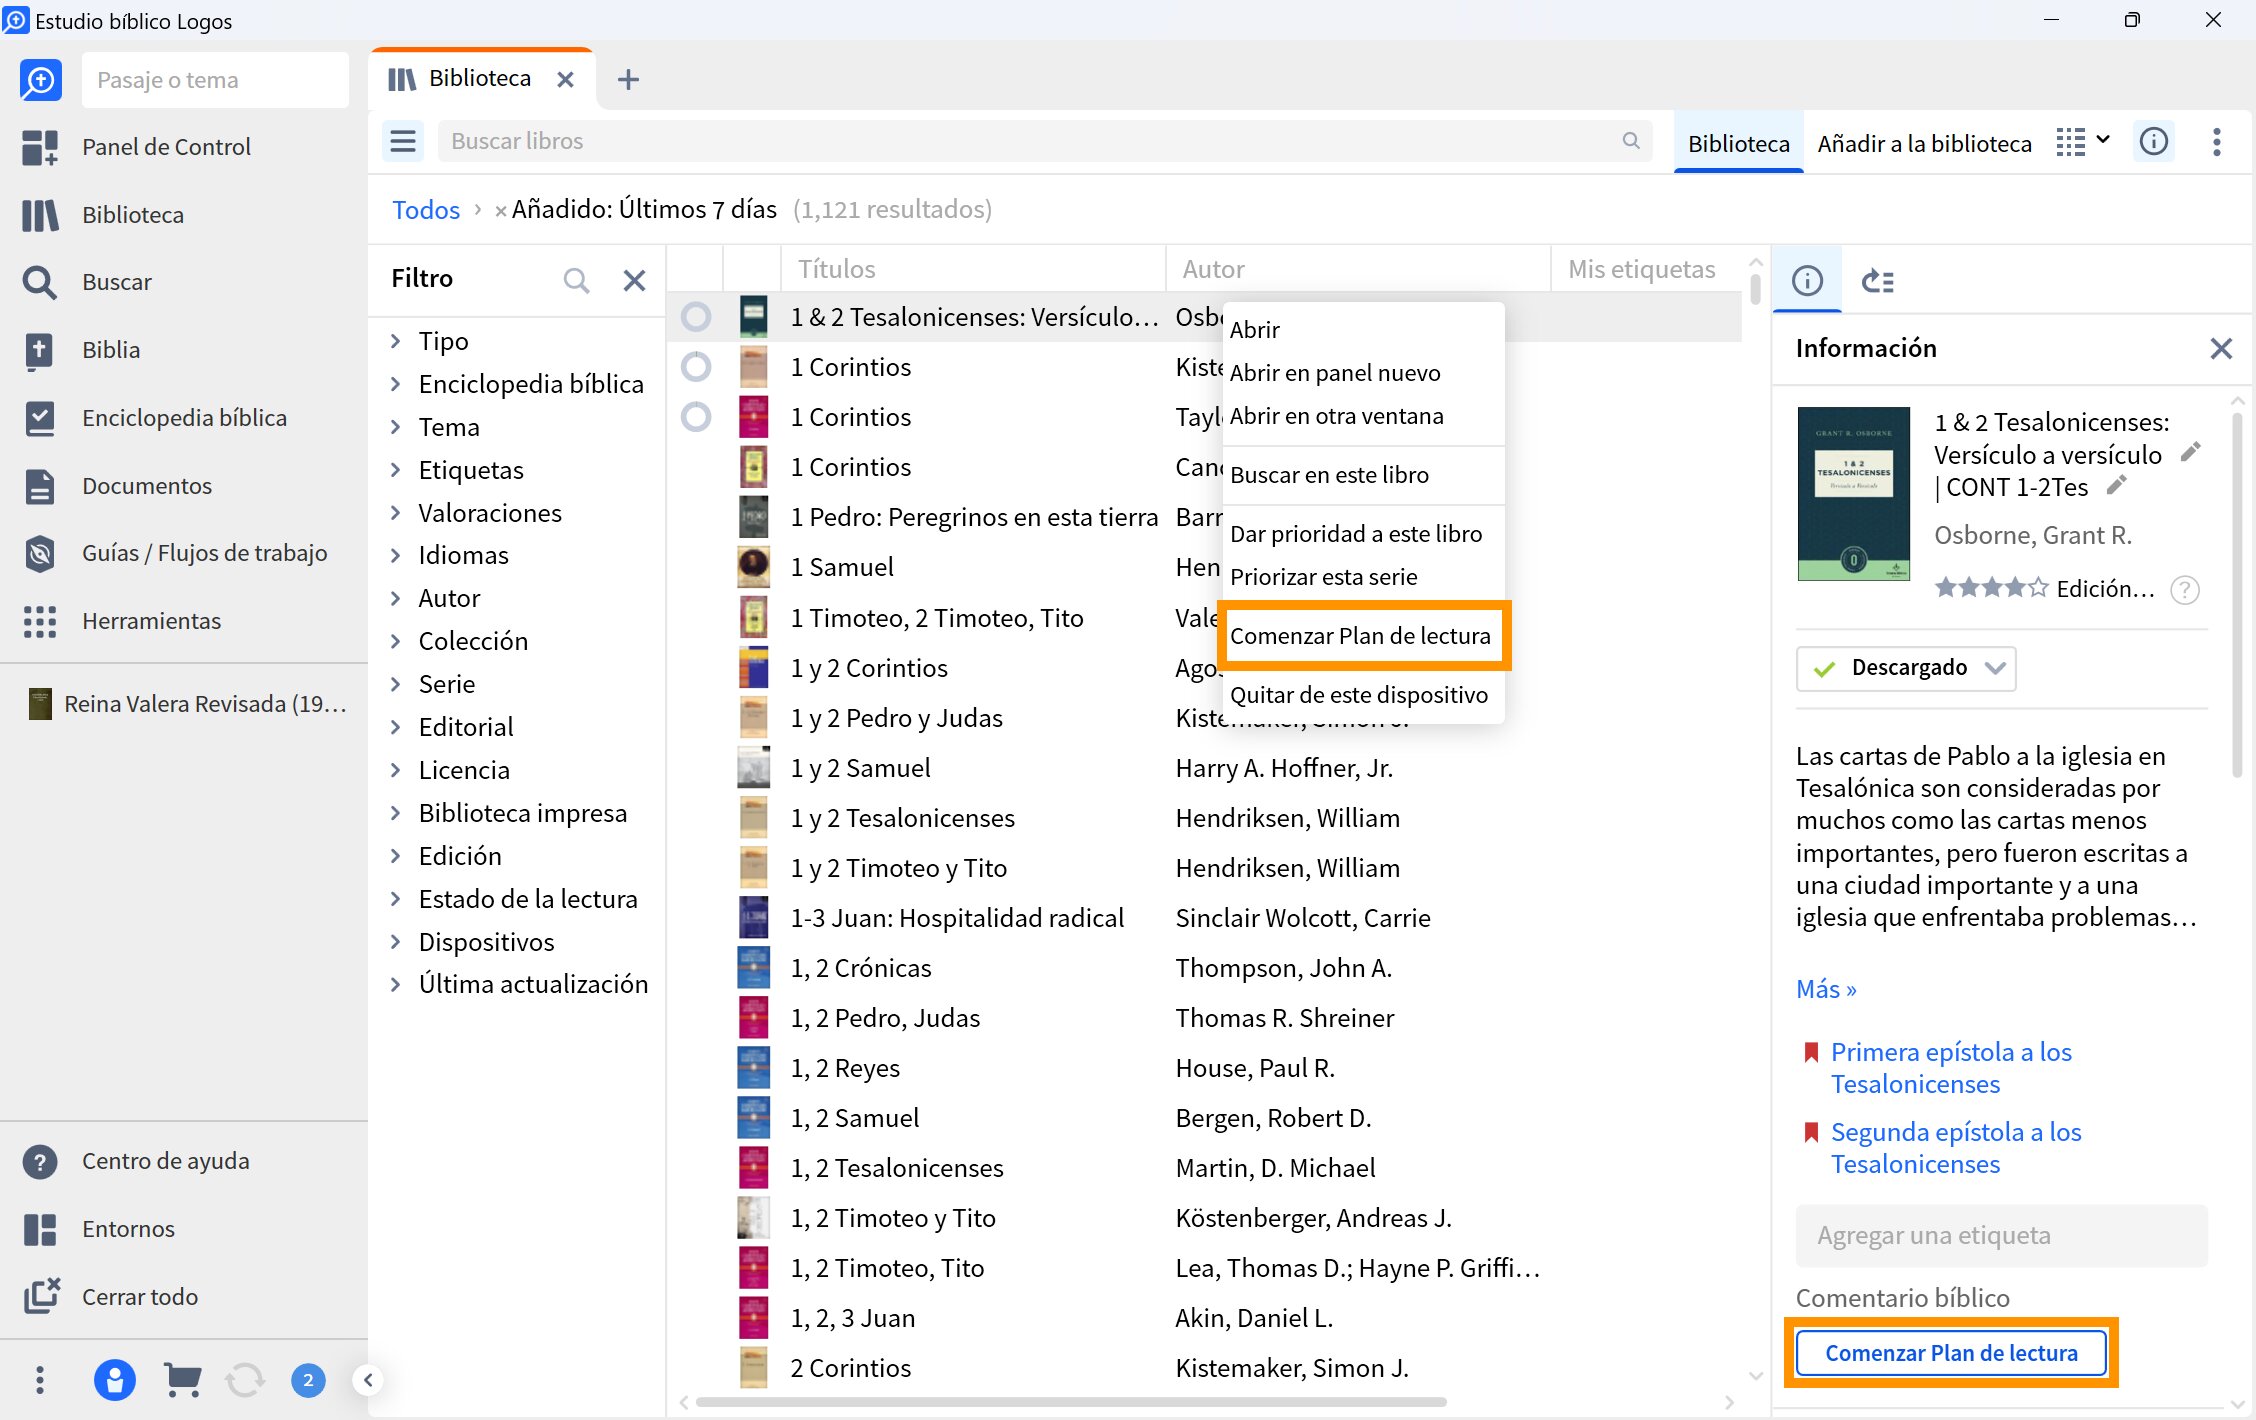Expand the Etiquetas filter
This screenshot has width=2256, height=1420.
396,470
